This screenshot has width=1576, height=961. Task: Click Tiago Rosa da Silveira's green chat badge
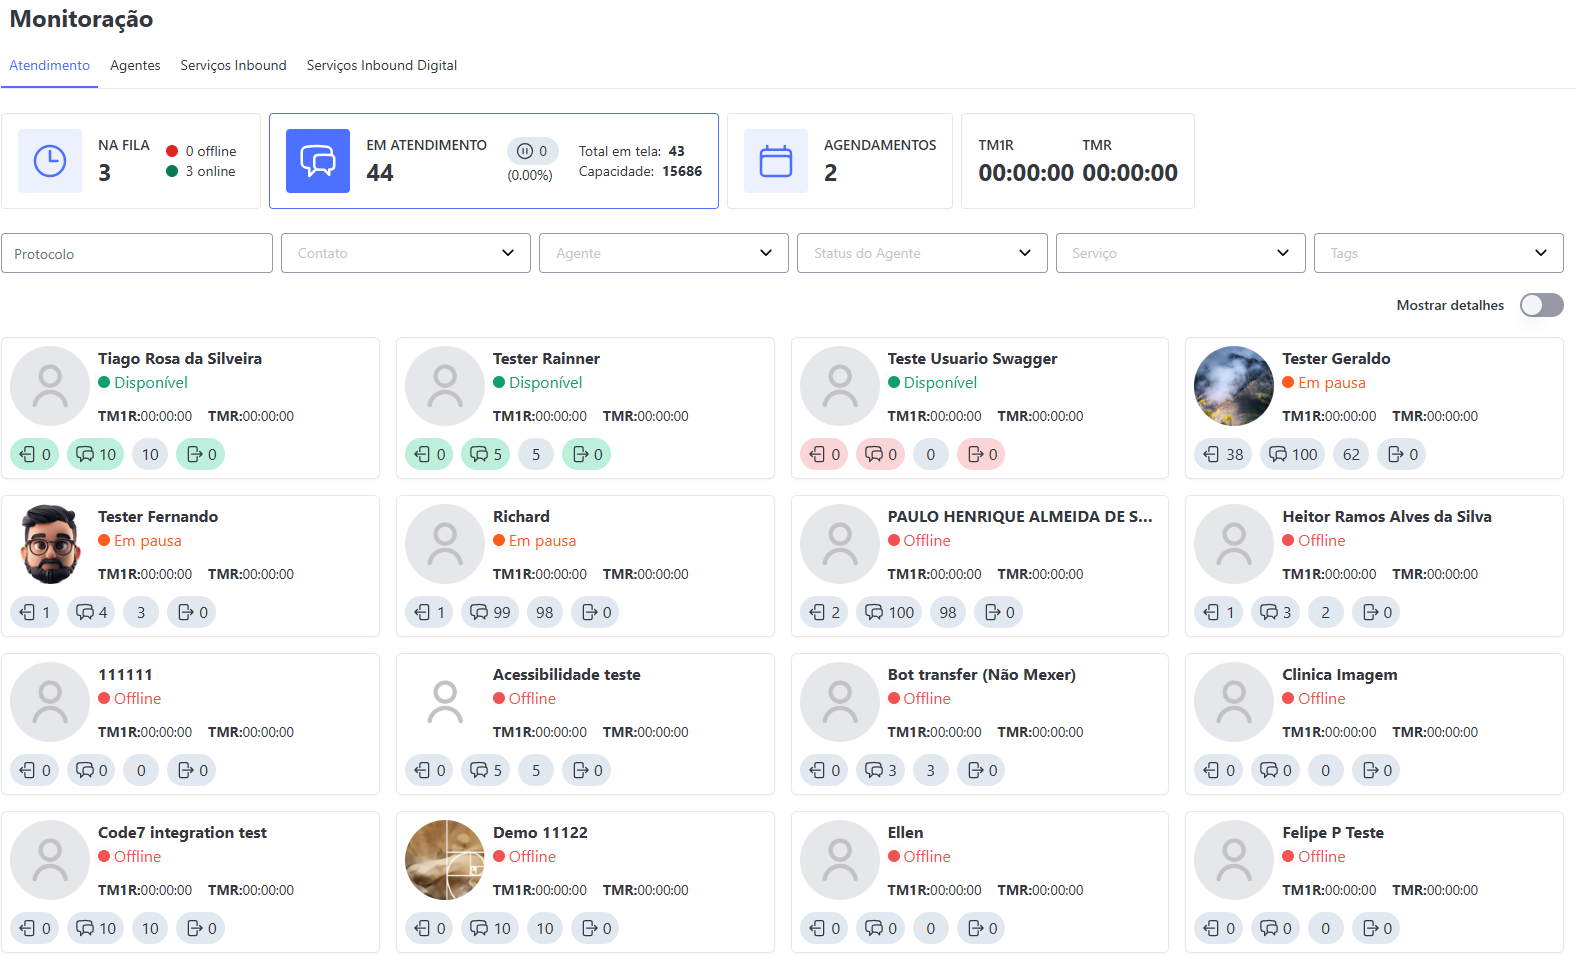96,454
